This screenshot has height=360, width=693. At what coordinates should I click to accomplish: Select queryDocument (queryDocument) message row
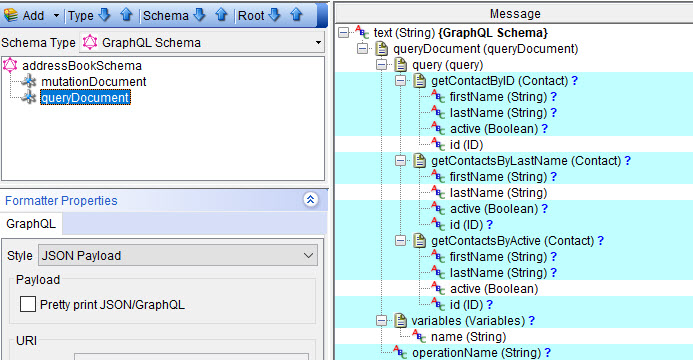(486, 49)
